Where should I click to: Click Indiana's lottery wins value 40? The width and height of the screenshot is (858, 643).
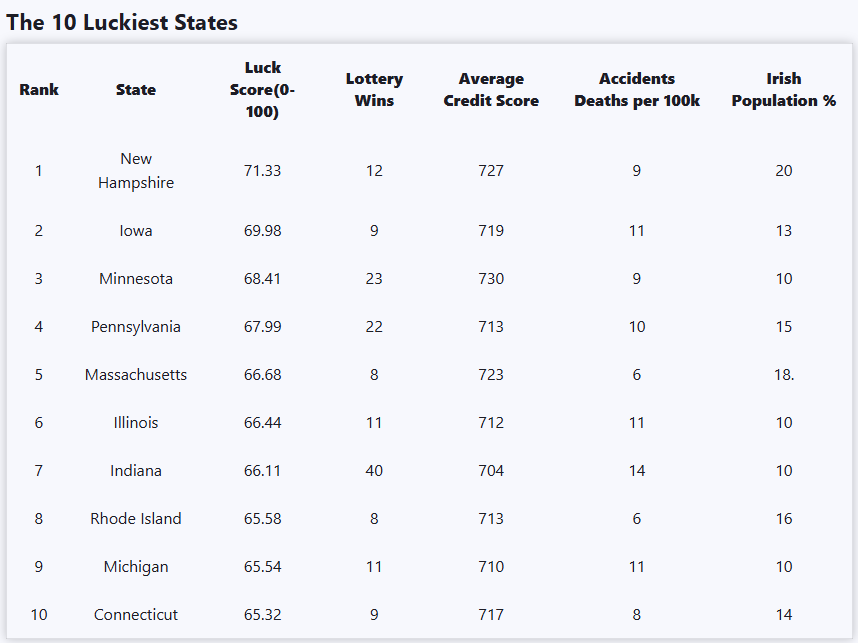374,471
